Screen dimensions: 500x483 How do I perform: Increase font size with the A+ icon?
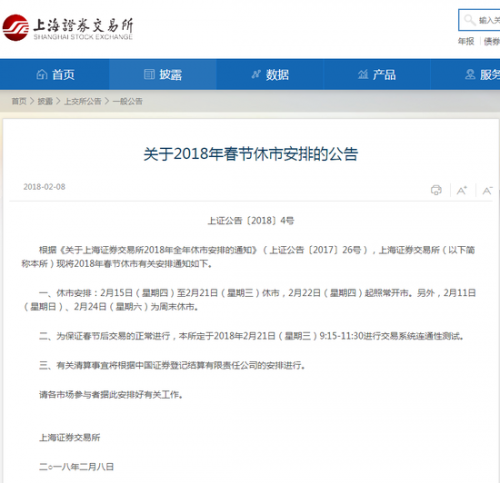(462, 190)
